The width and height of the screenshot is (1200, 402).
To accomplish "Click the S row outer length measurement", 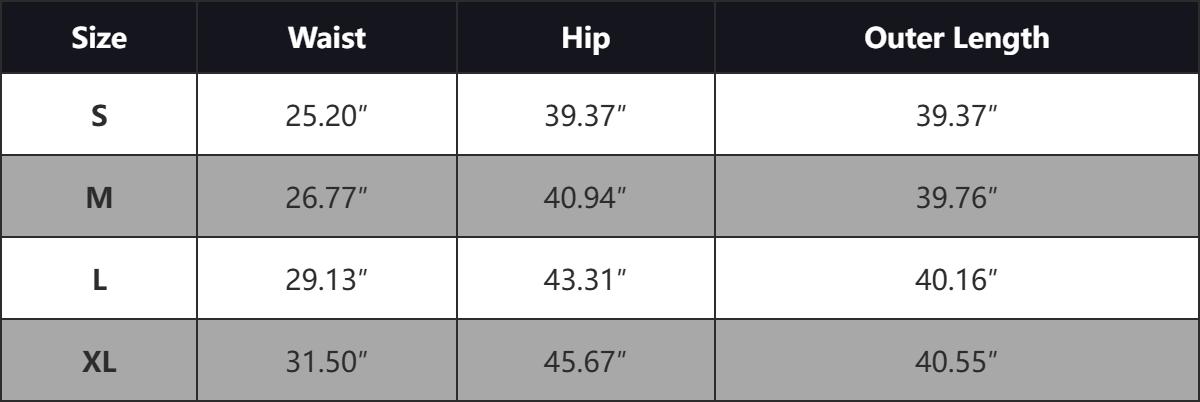I will tap(957, 116).
